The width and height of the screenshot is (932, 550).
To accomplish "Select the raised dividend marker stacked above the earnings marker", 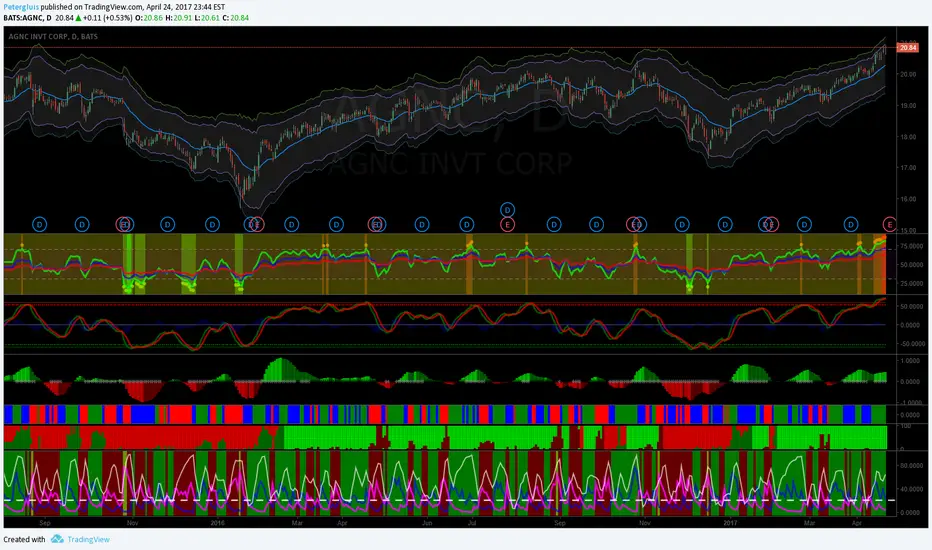I will [x=507, y=210].
